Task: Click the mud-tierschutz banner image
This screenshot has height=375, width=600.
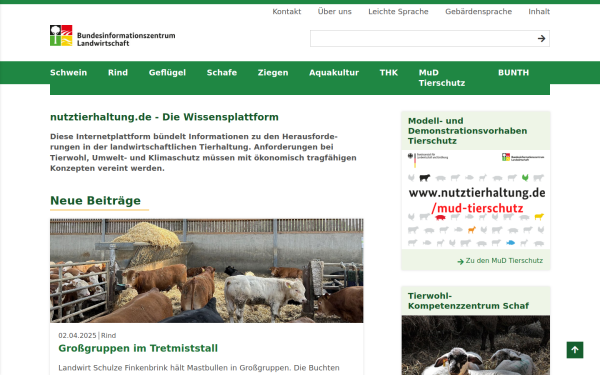Action: 476,200
